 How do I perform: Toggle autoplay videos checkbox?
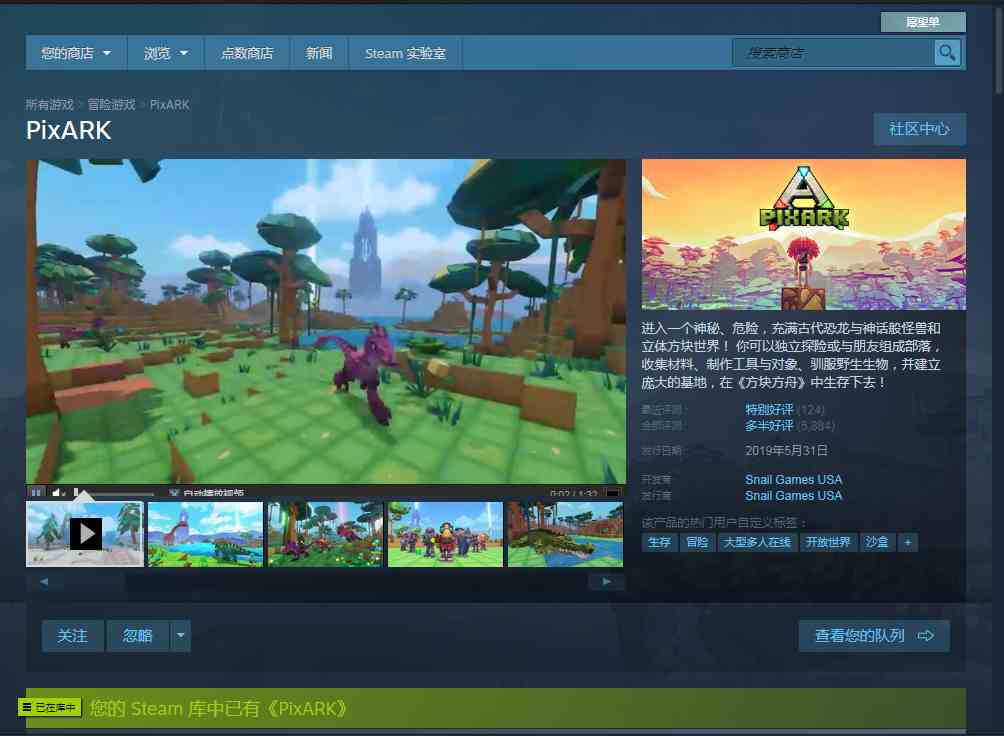point(174,493)
